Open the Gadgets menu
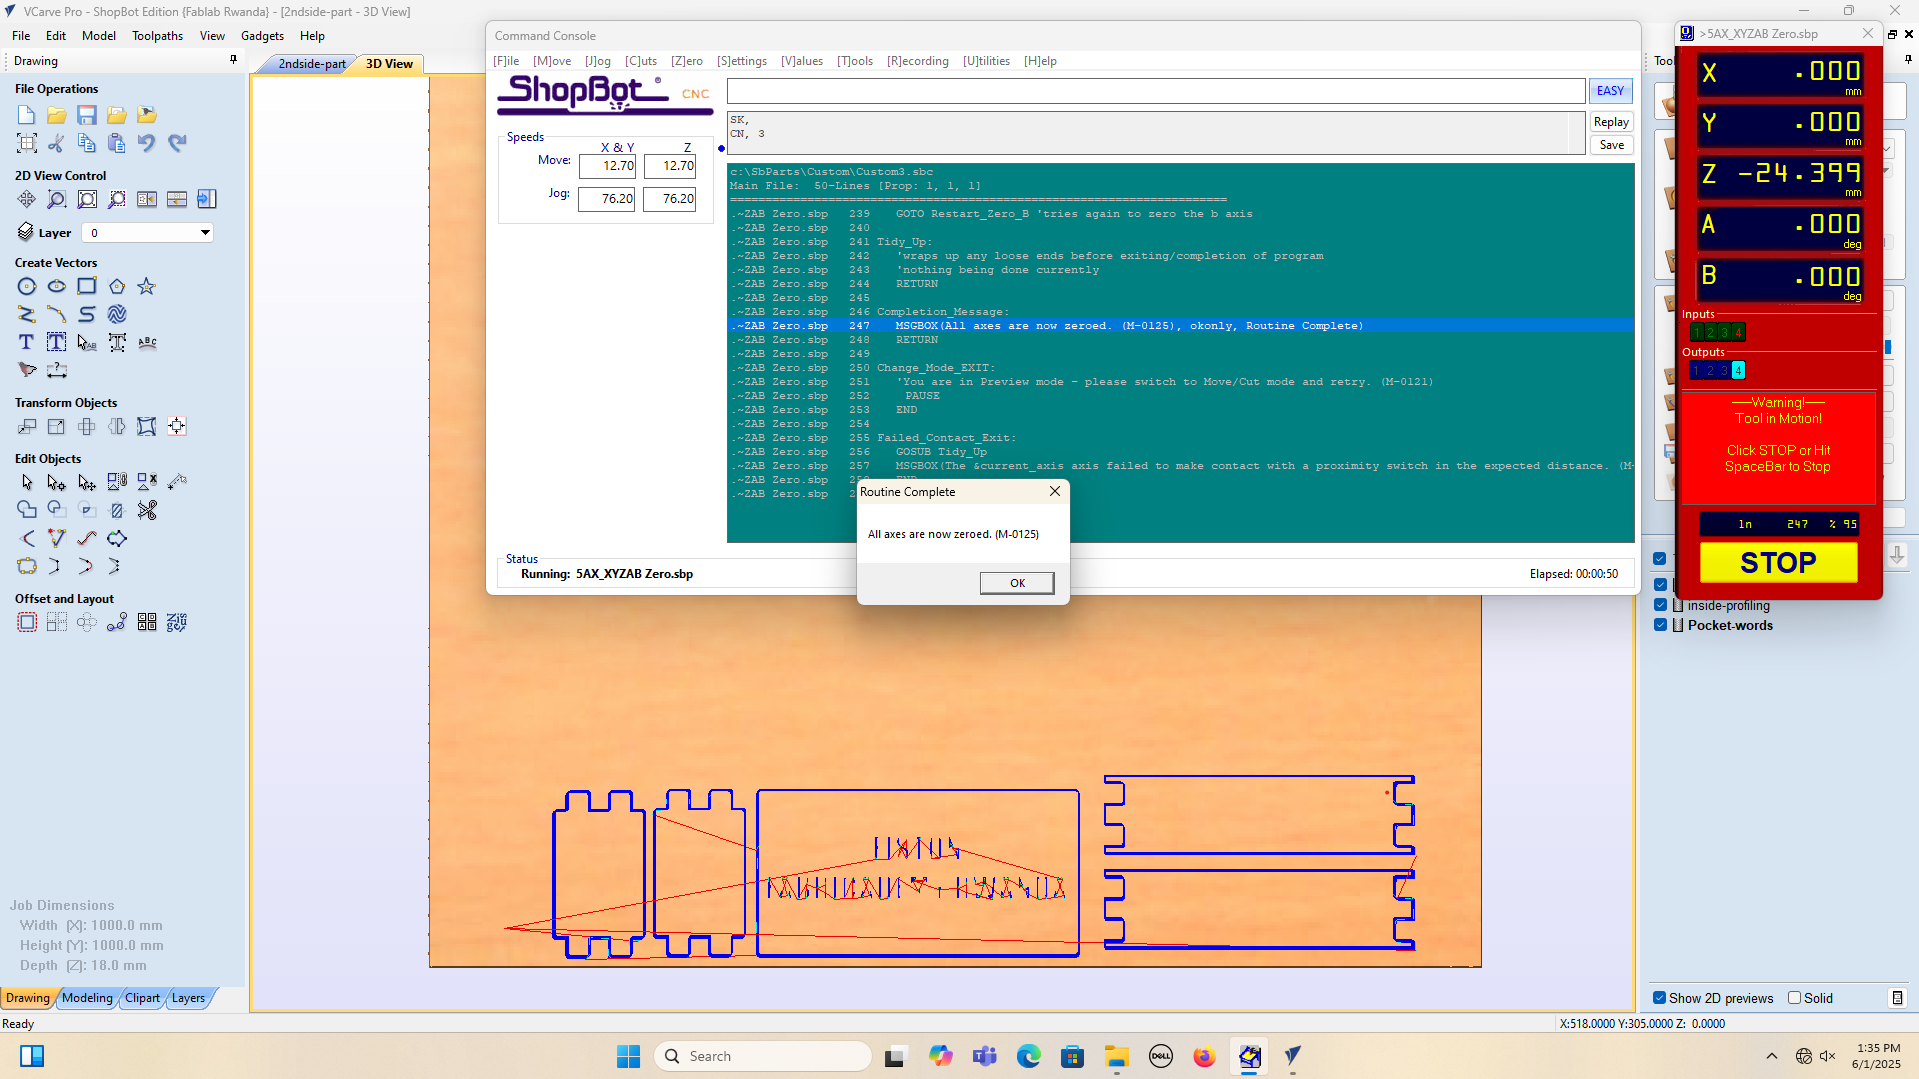The width and height of the screenshot is (1919, 1079). [263, 36]
